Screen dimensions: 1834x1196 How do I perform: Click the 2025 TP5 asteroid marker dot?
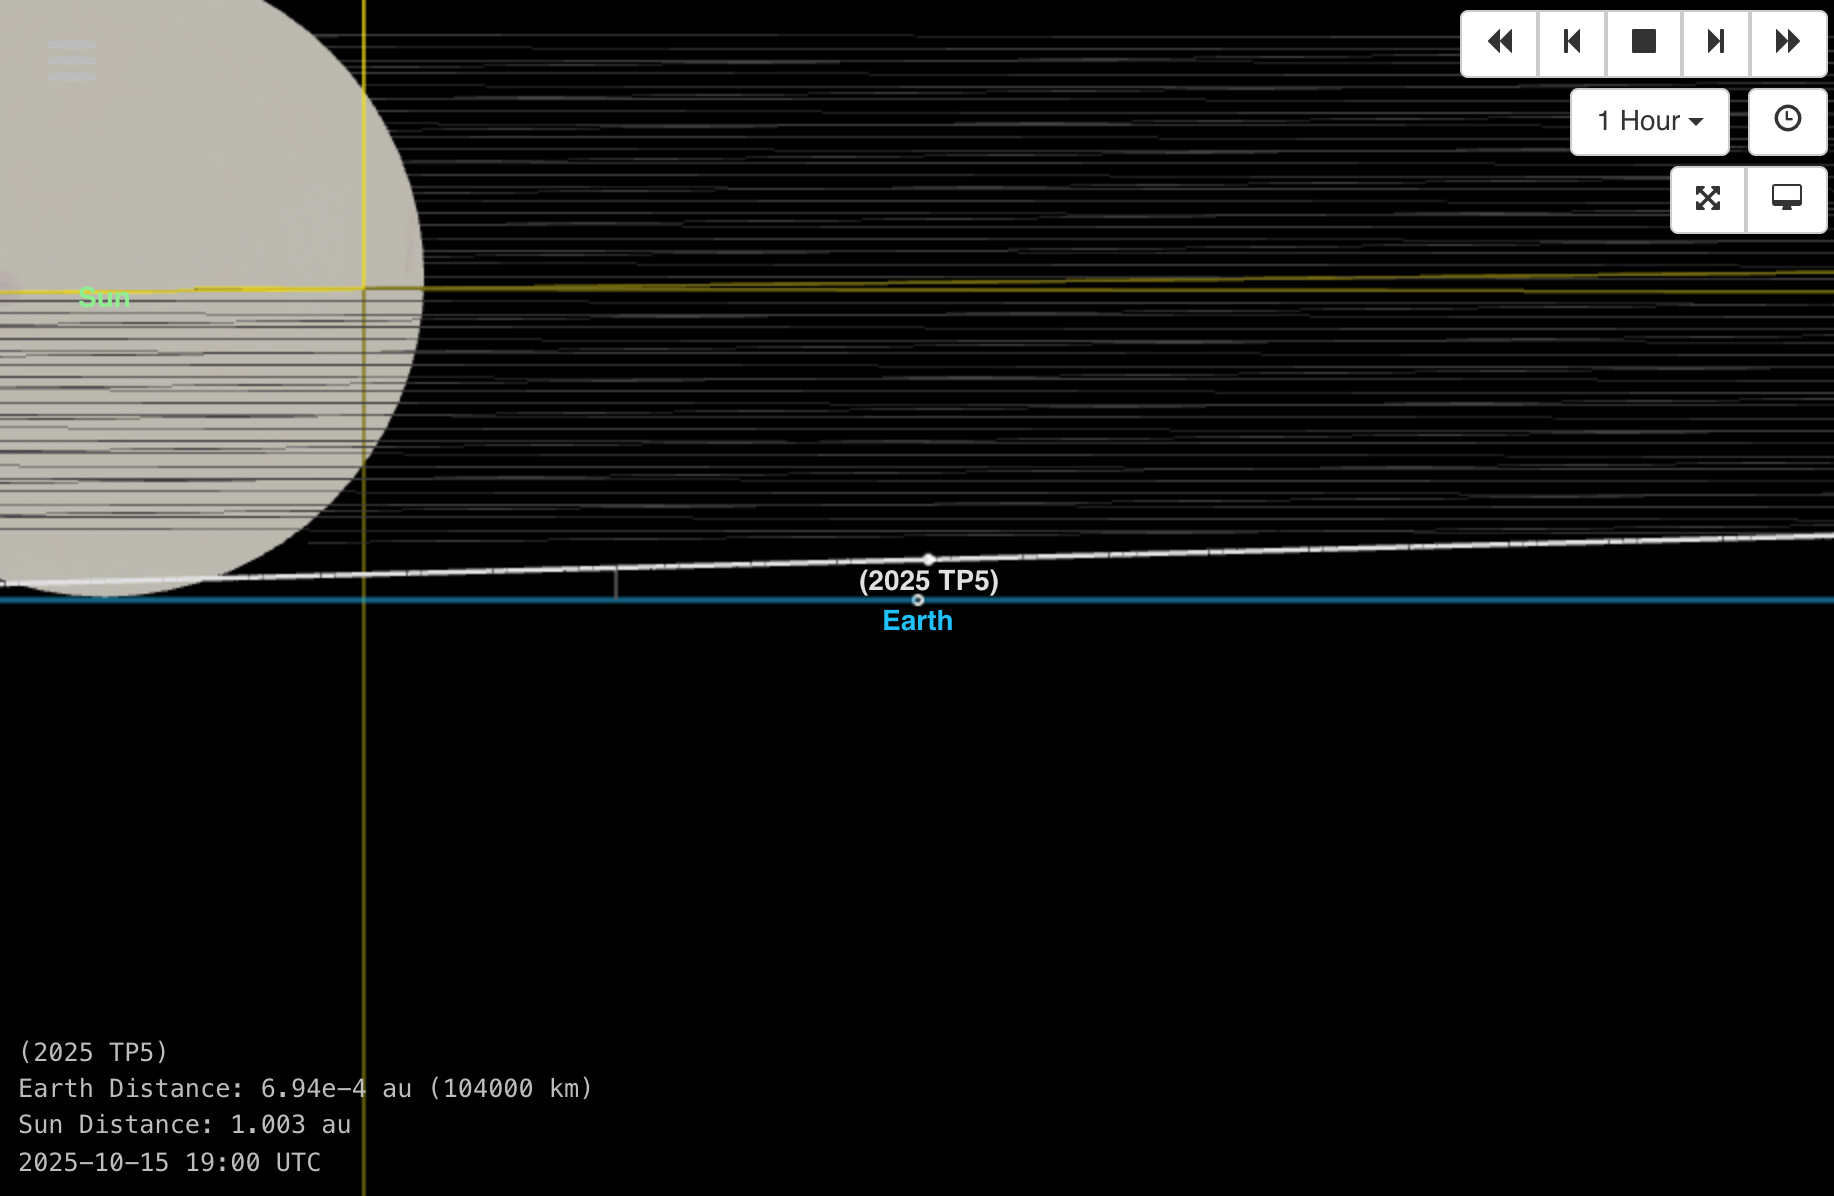929,560
